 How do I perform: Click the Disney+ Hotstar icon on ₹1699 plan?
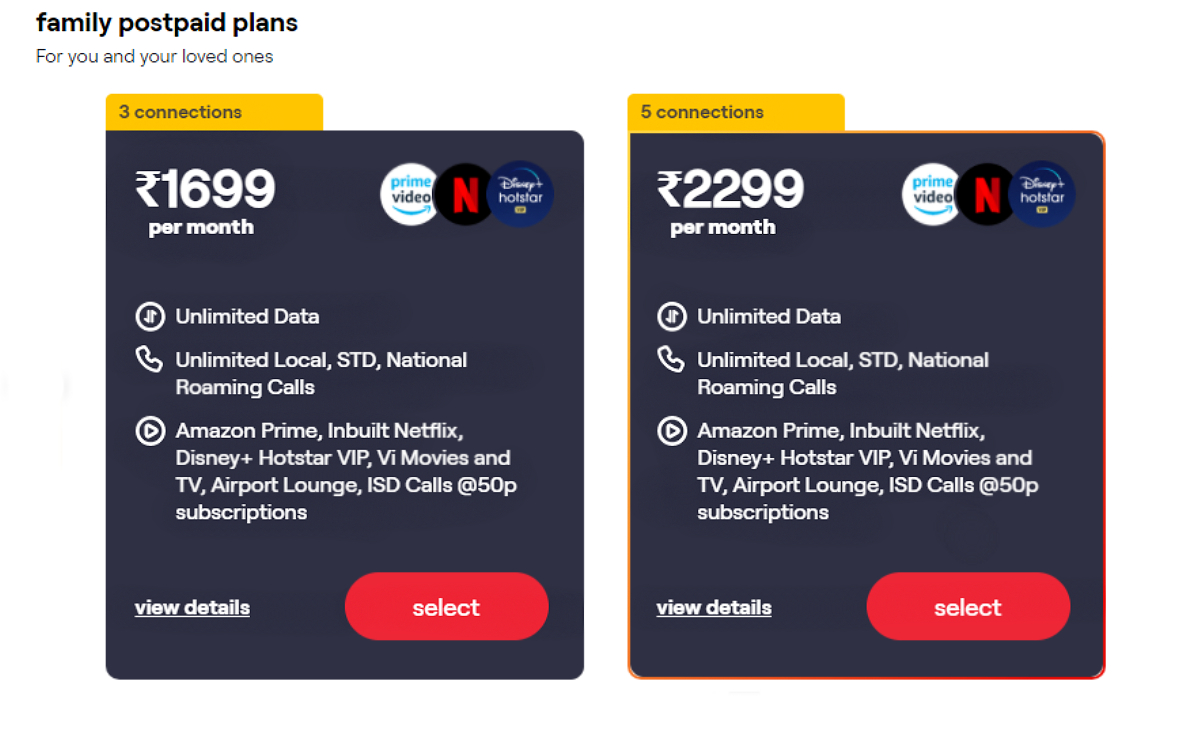[521, 192]
